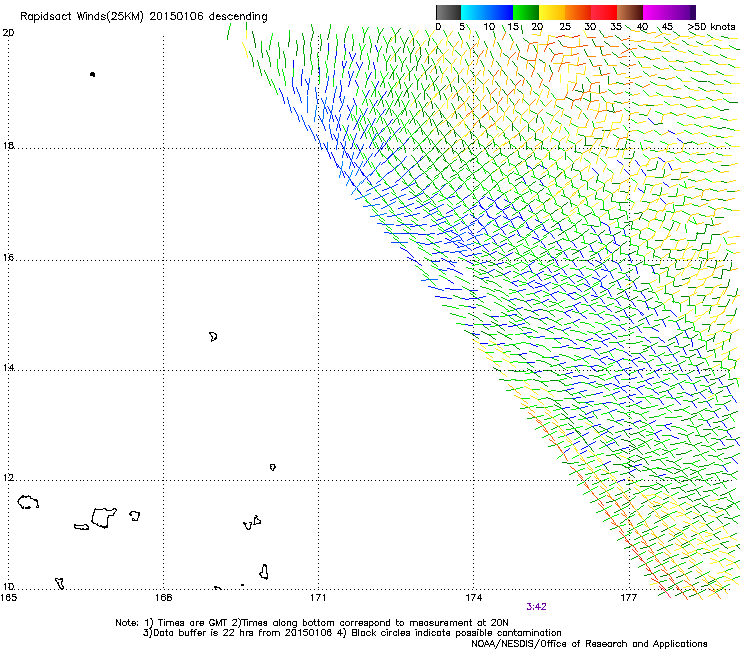Click the westernmost island outline above 11N

pos(28,502)
